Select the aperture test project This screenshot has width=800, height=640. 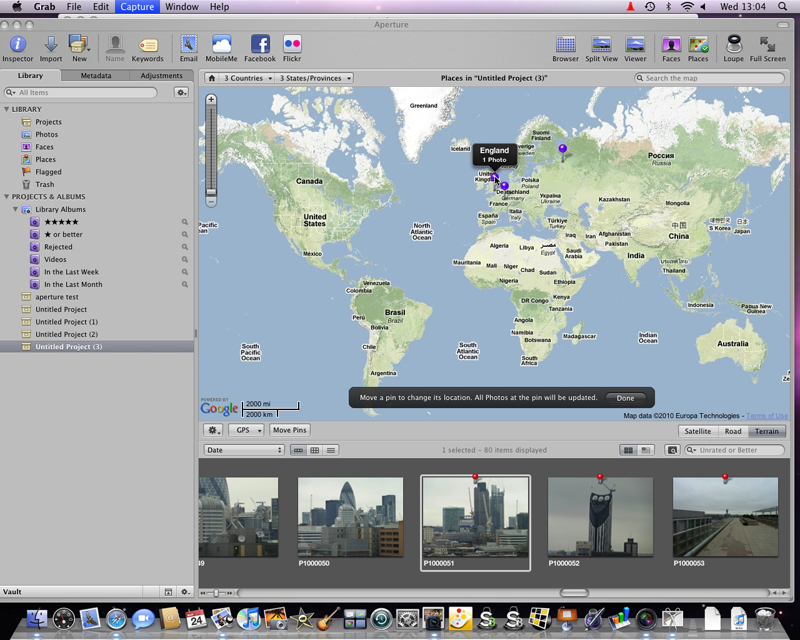[57, 297]
